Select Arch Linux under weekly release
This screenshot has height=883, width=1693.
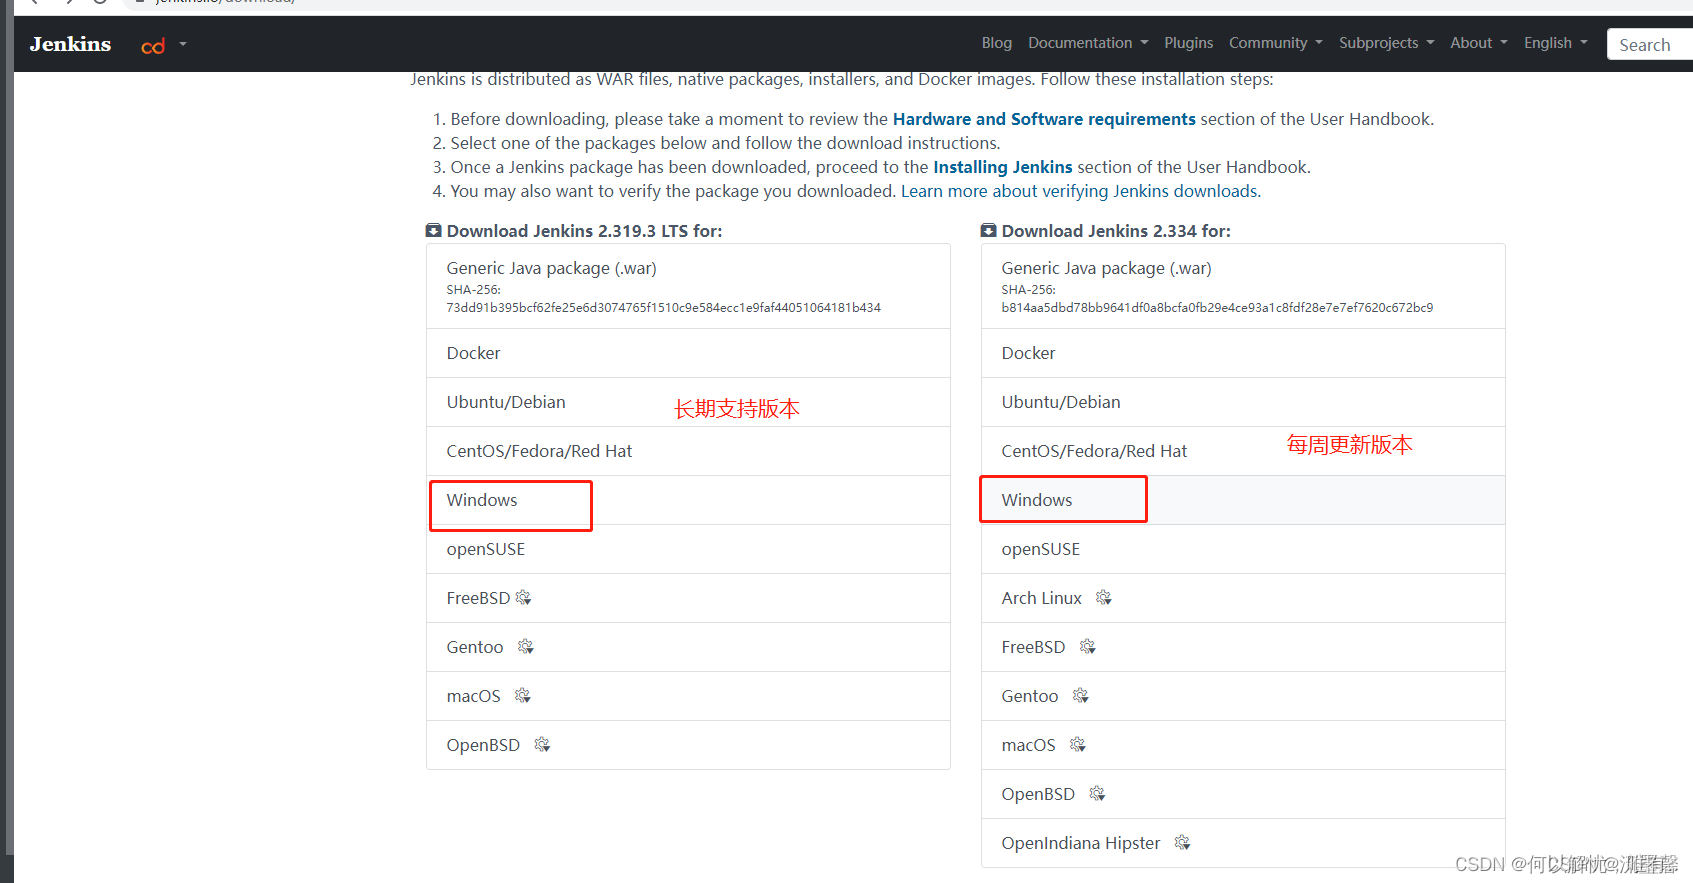coord(1243,598)
